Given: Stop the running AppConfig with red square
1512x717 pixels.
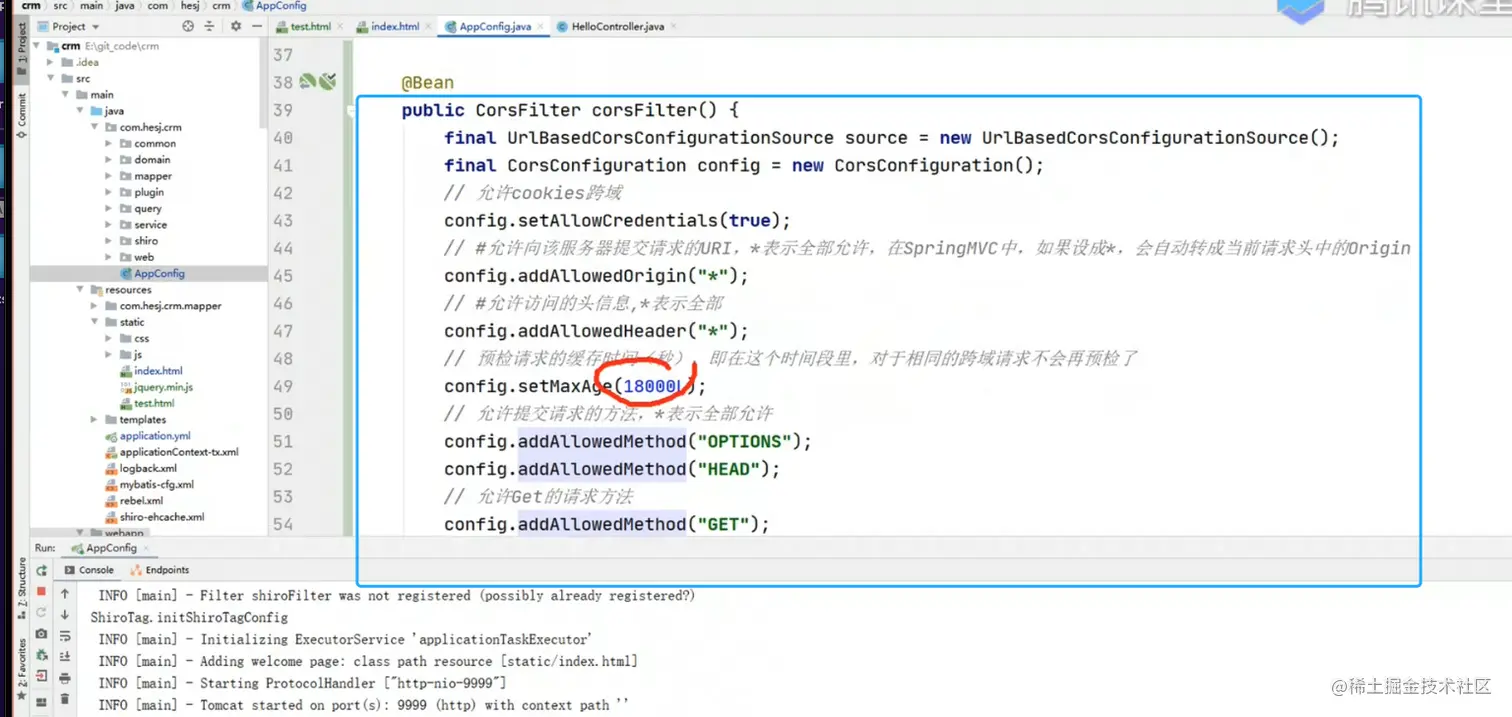Looking at the screenshot, I should [x=41, y=592].
